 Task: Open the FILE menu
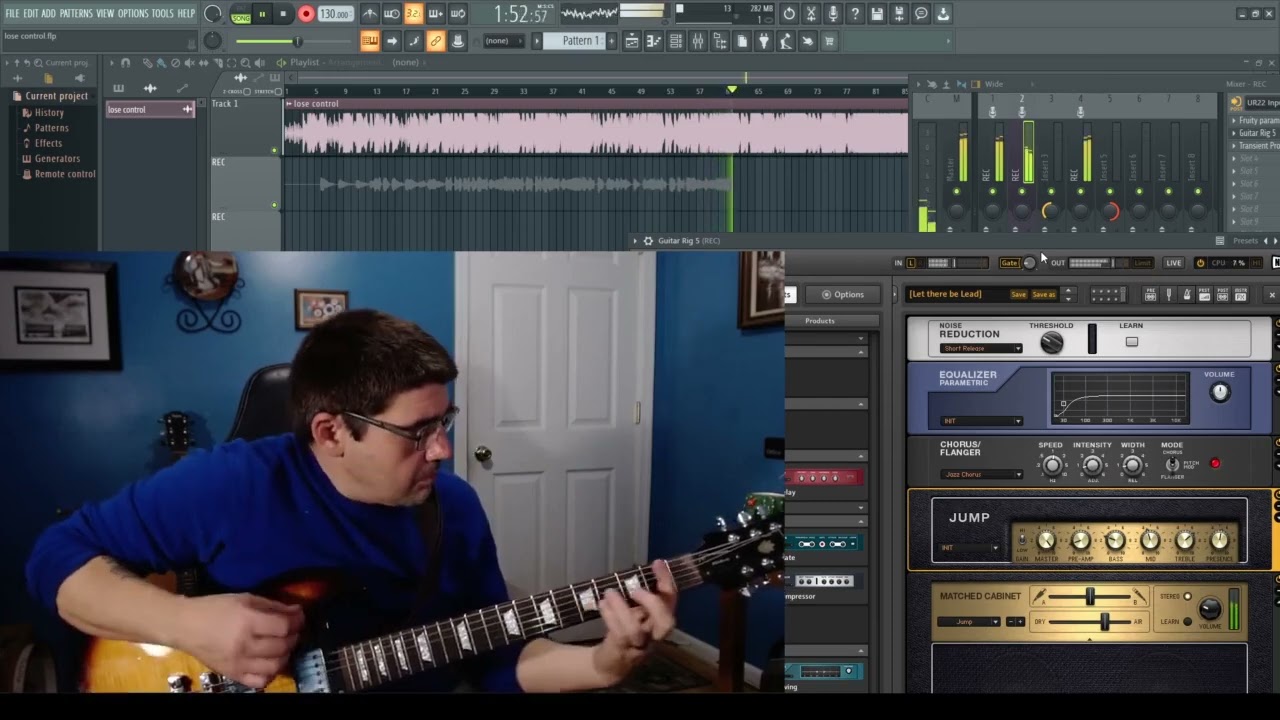coord(12,14)
